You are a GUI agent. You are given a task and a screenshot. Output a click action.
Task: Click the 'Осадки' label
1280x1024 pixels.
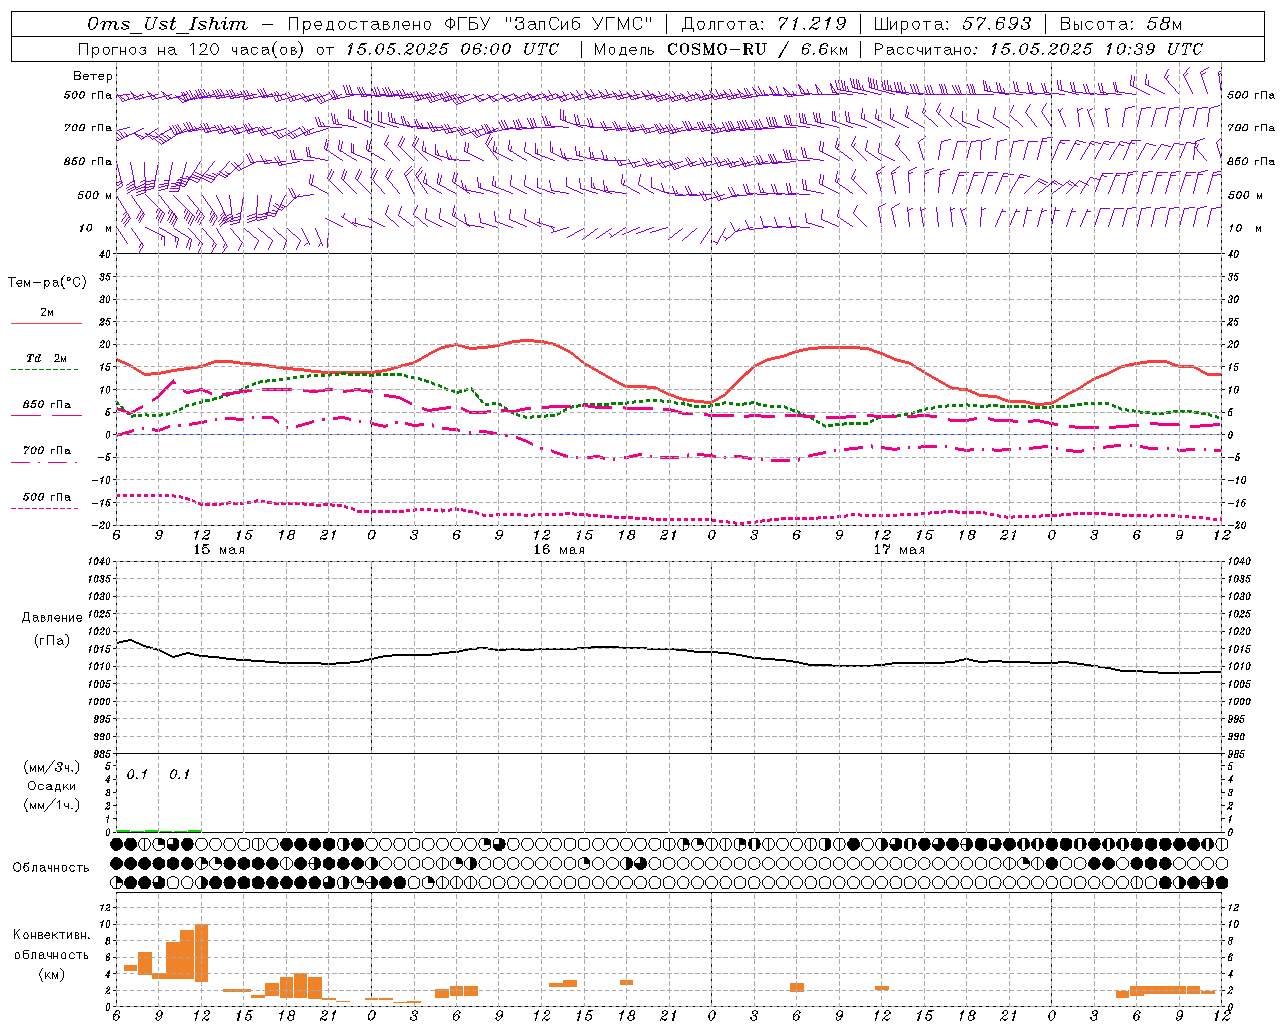click(52, 786)
